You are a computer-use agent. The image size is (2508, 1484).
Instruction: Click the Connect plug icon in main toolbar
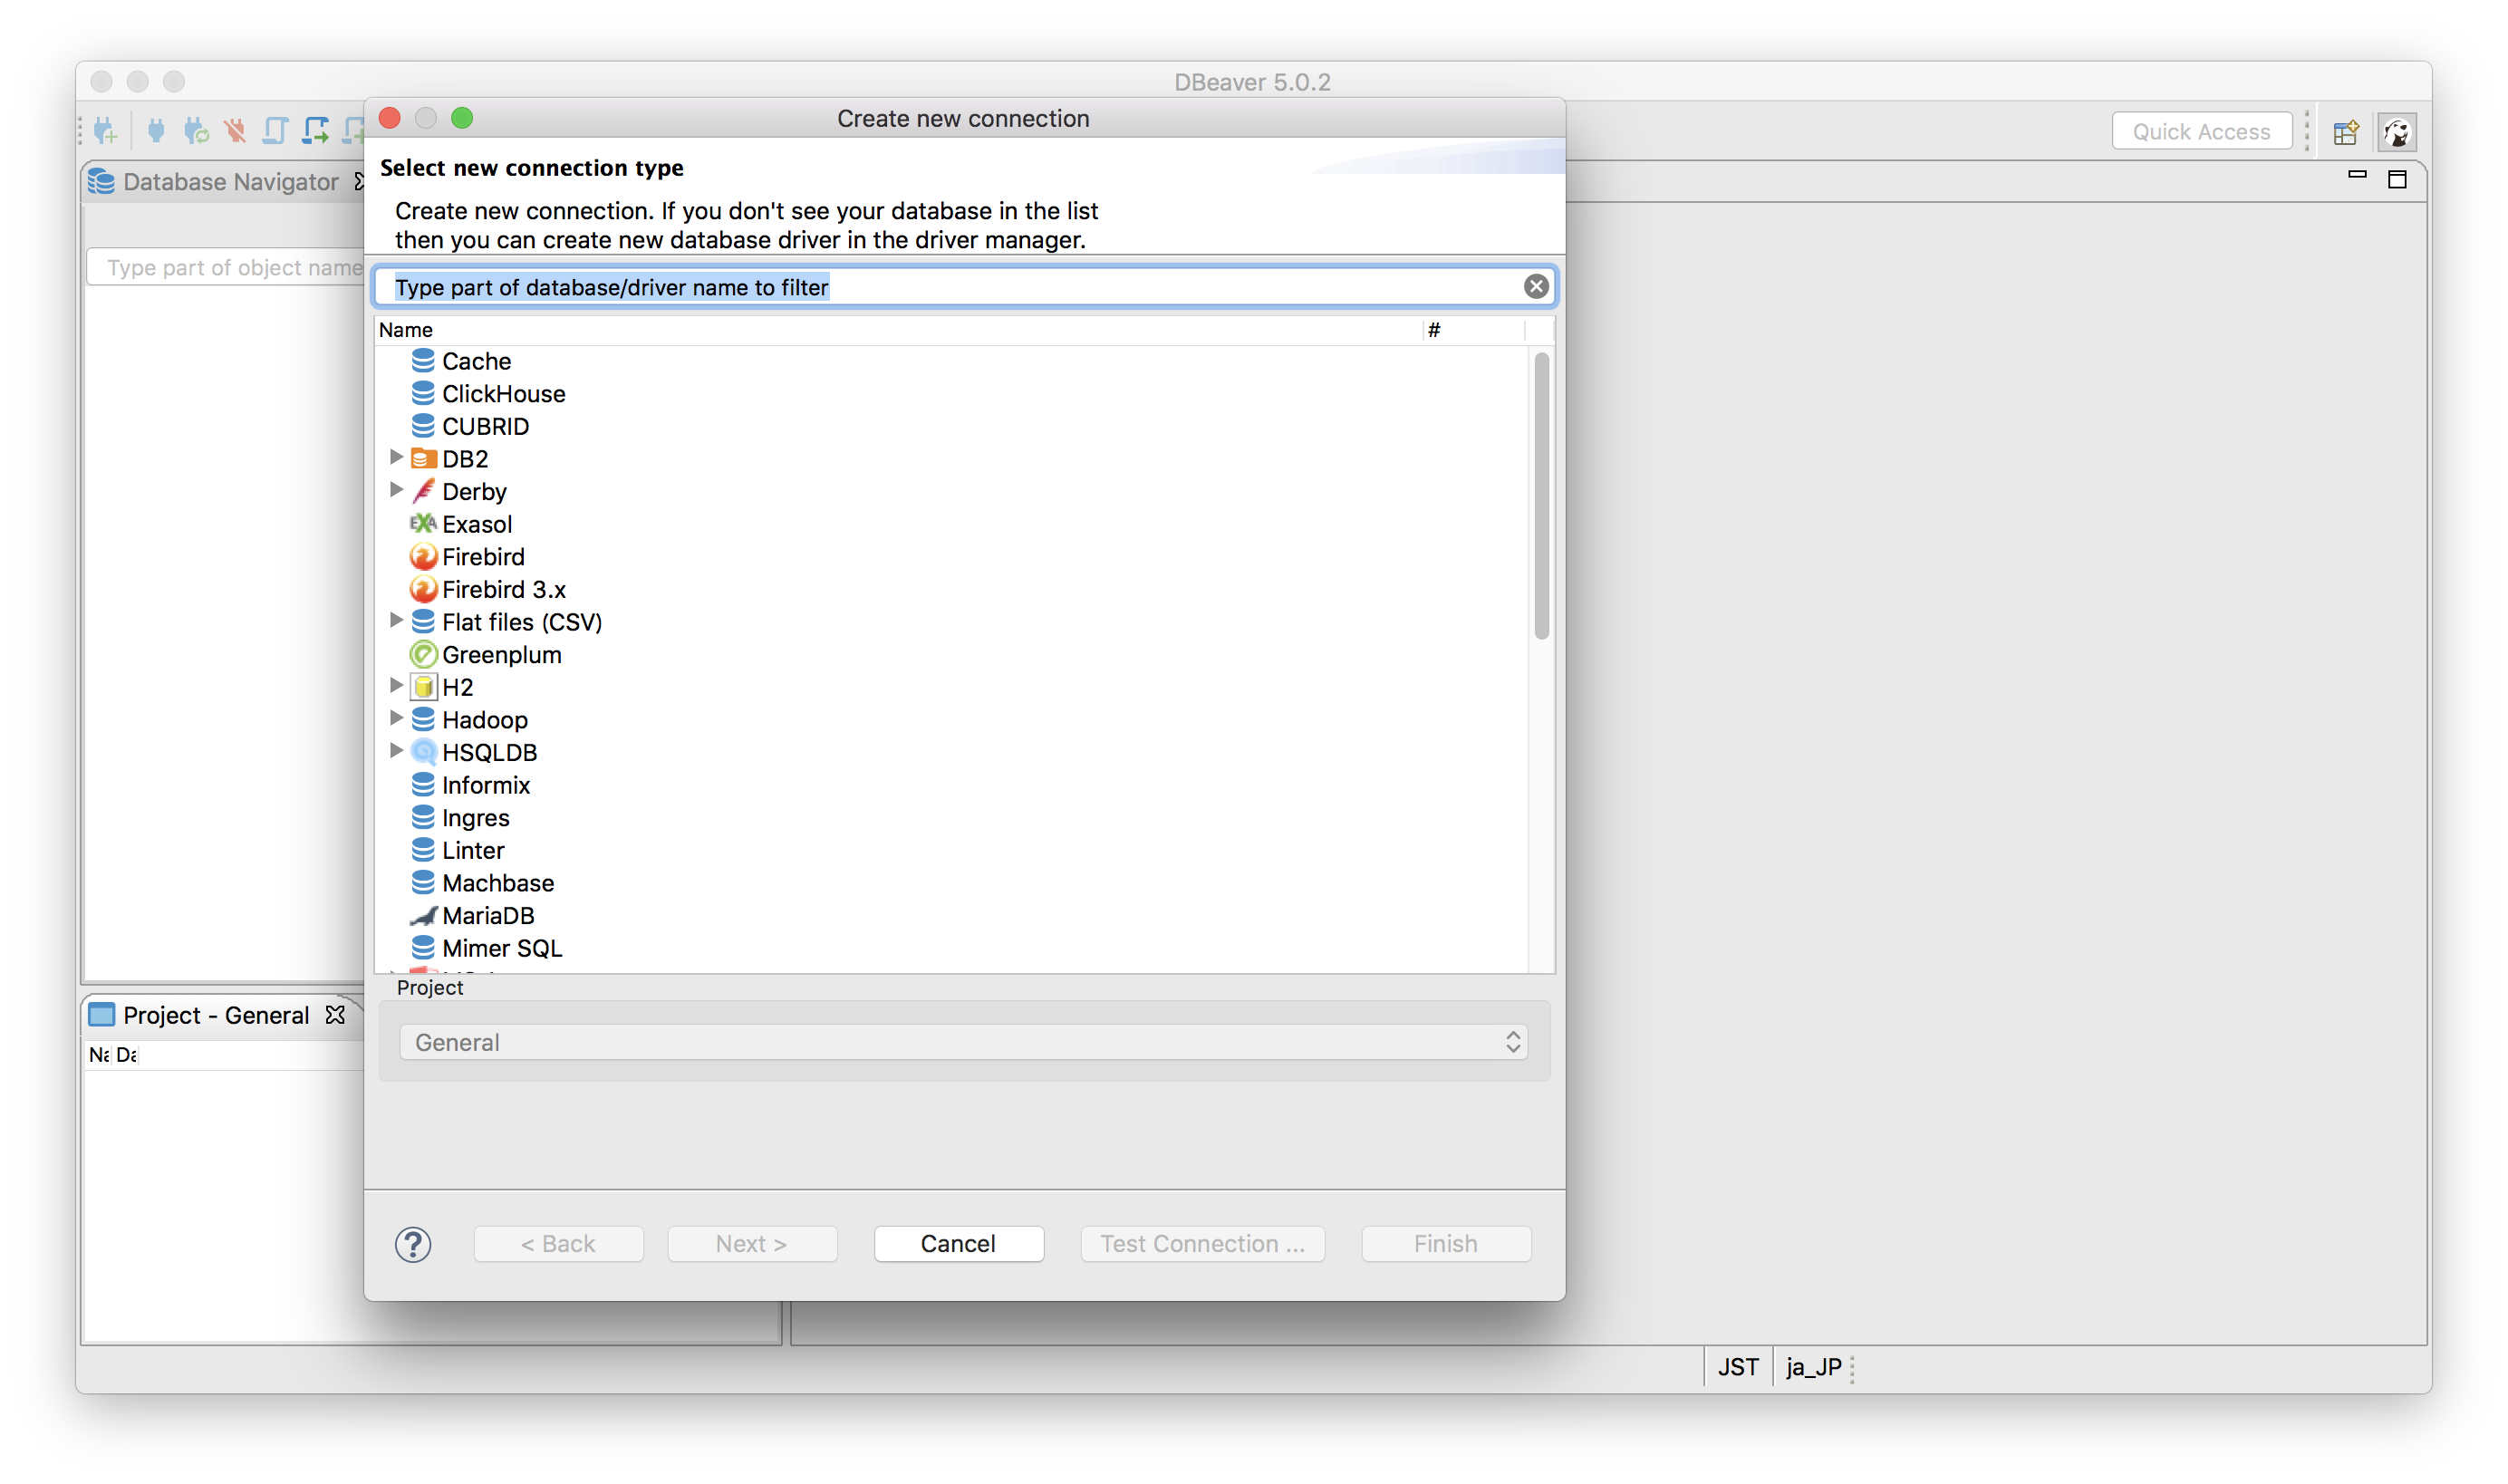tap(156, 130)
